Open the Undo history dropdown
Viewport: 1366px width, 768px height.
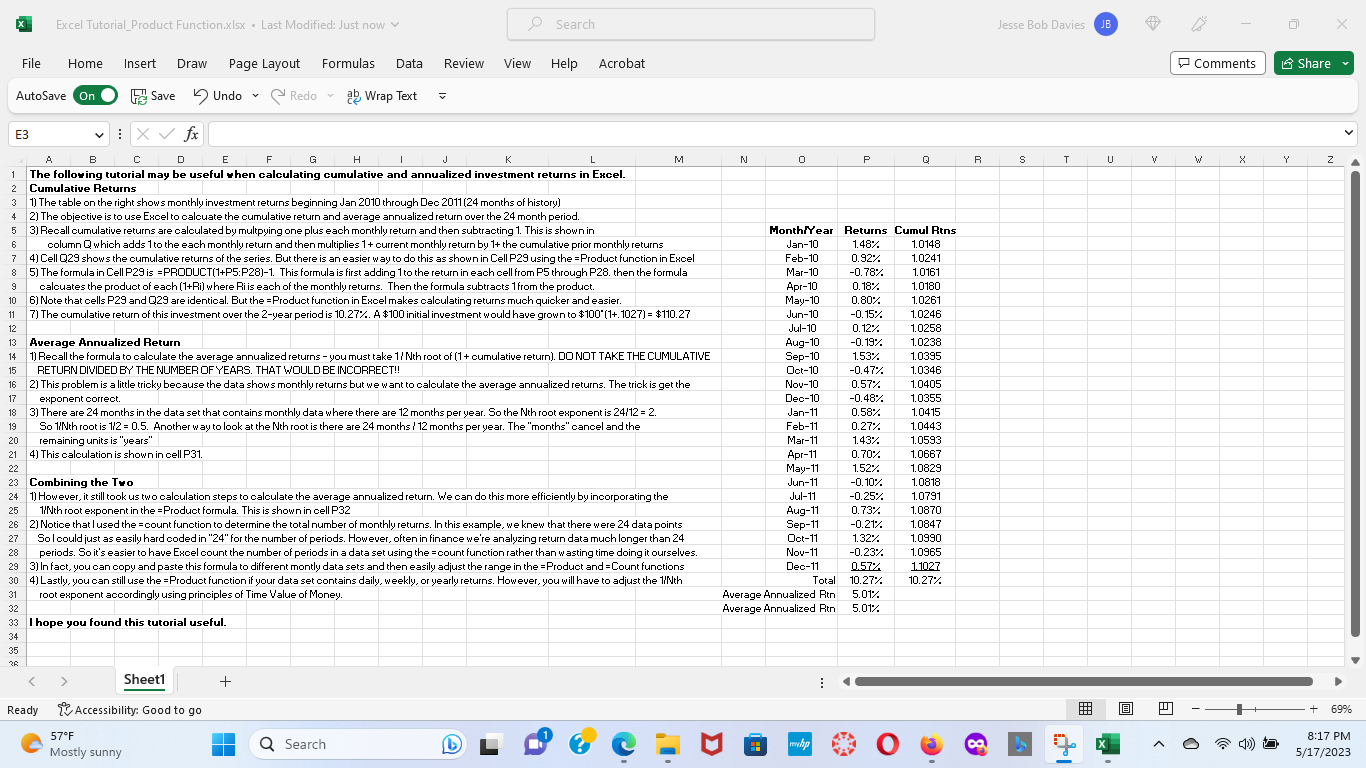tap(254, 95)
